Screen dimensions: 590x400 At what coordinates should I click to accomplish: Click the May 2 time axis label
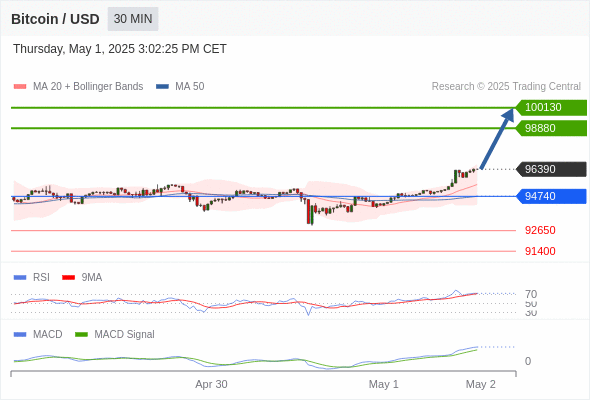[481, 384]
